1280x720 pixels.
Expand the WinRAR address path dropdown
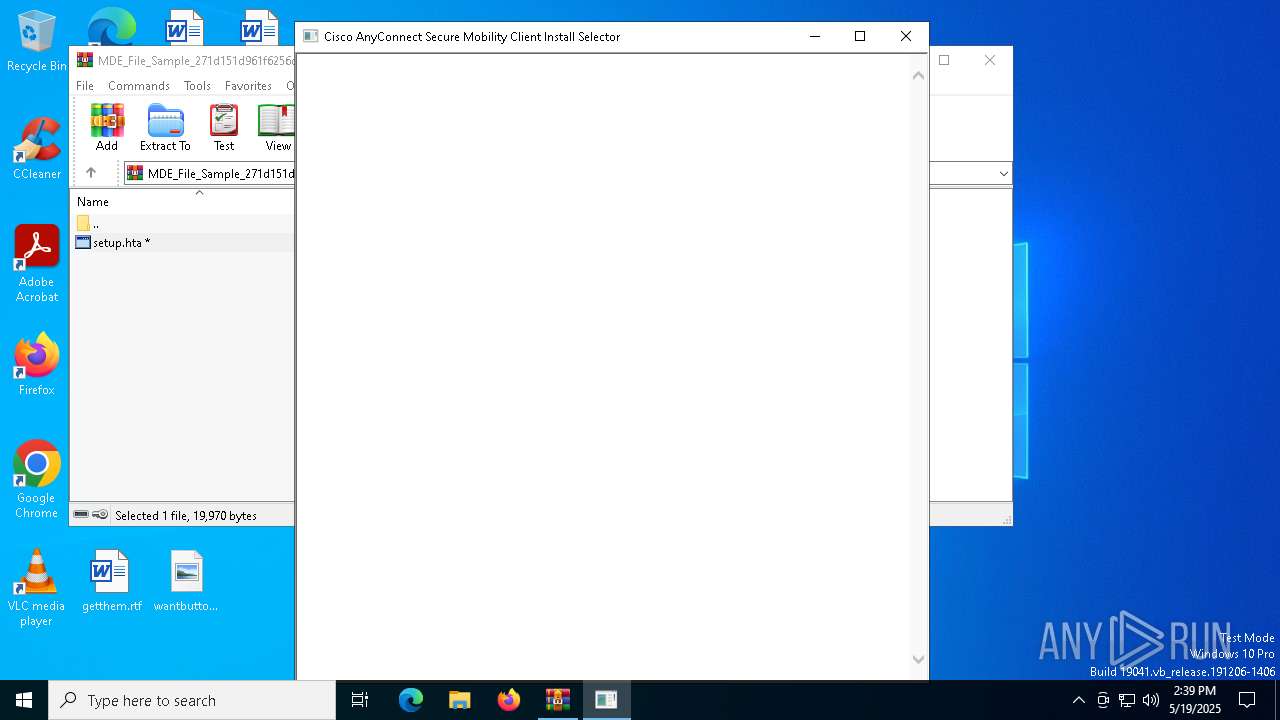click(x=1003, y=174)
